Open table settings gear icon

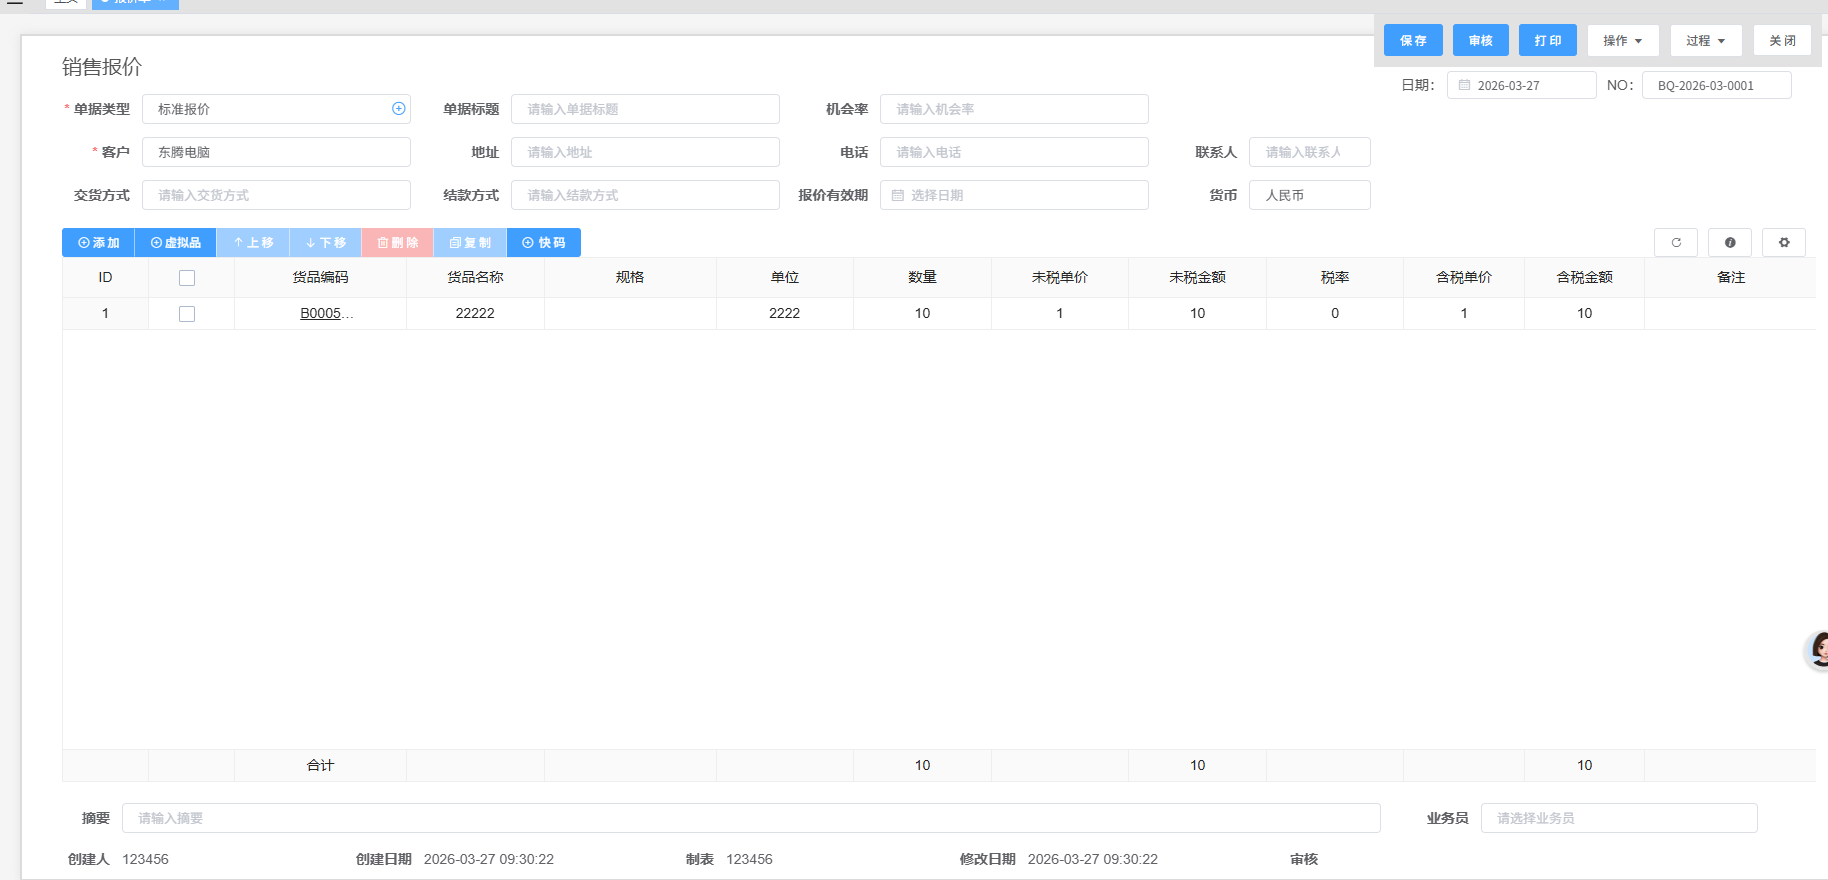click(x=1784, y=243)
